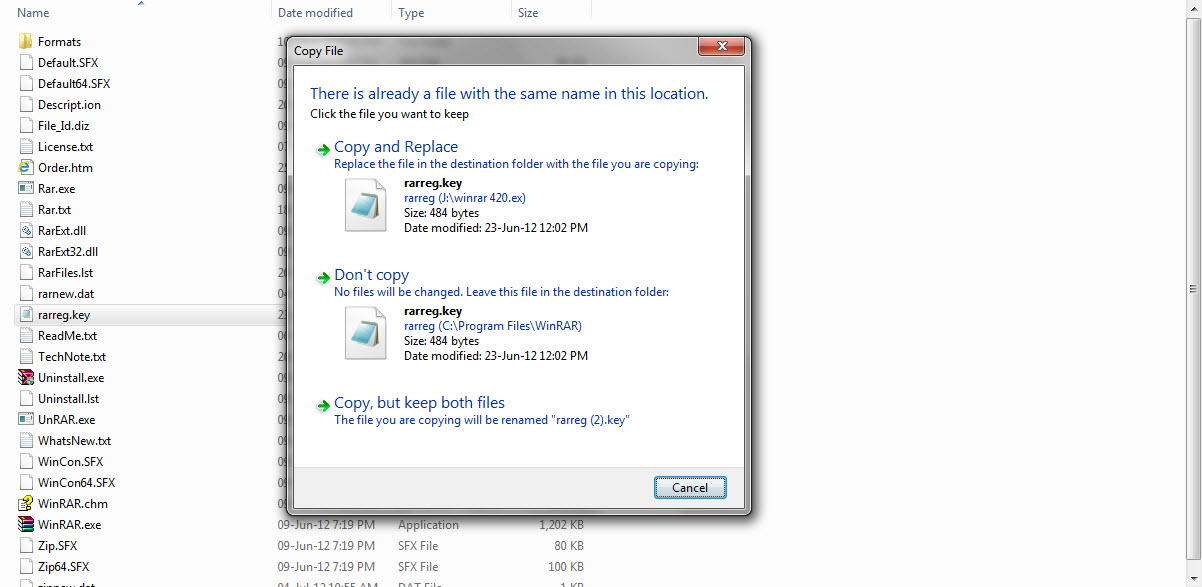Select the UnRAR.exe application icon
This screenshot has width=1202, height=587.
(26, 419)
